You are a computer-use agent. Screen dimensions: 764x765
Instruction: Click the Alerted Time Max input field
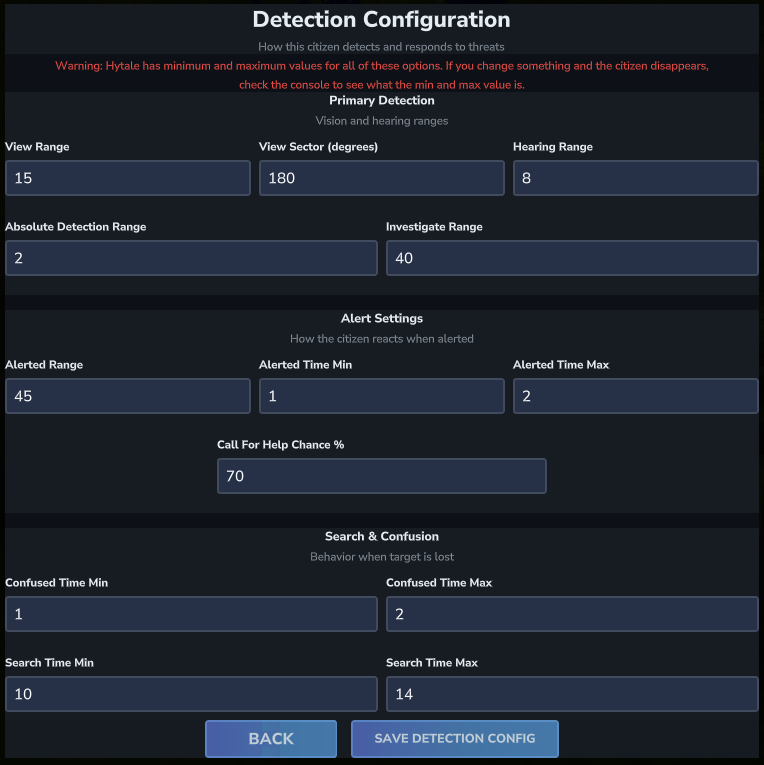click(x=635, y=396)
